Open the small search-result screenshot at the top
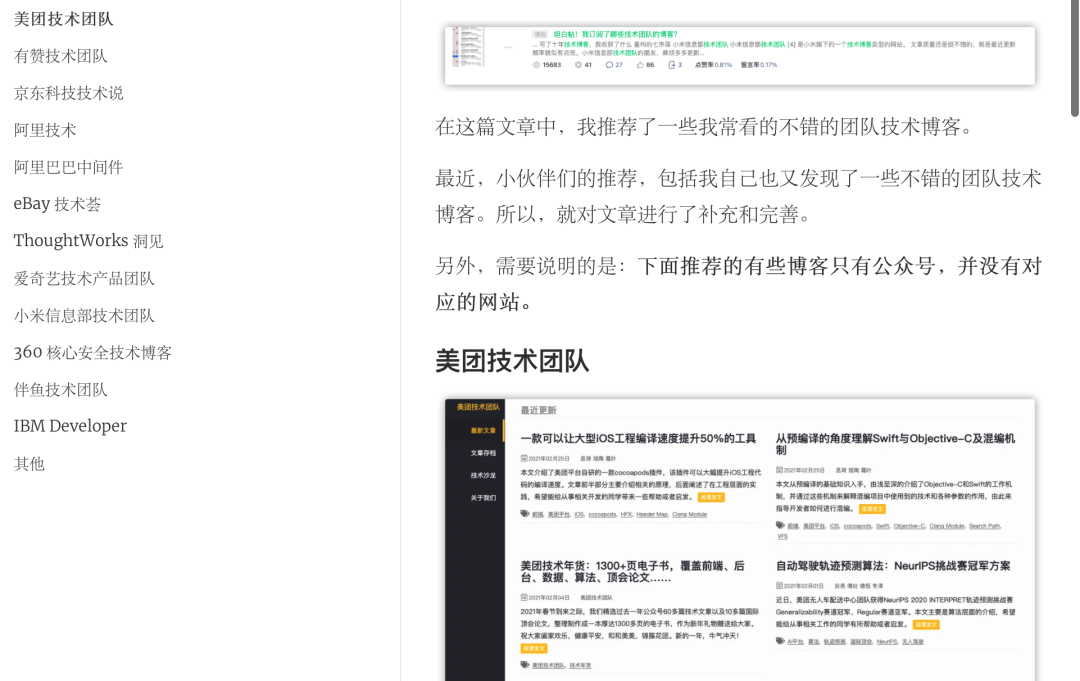 coord(740,56)
